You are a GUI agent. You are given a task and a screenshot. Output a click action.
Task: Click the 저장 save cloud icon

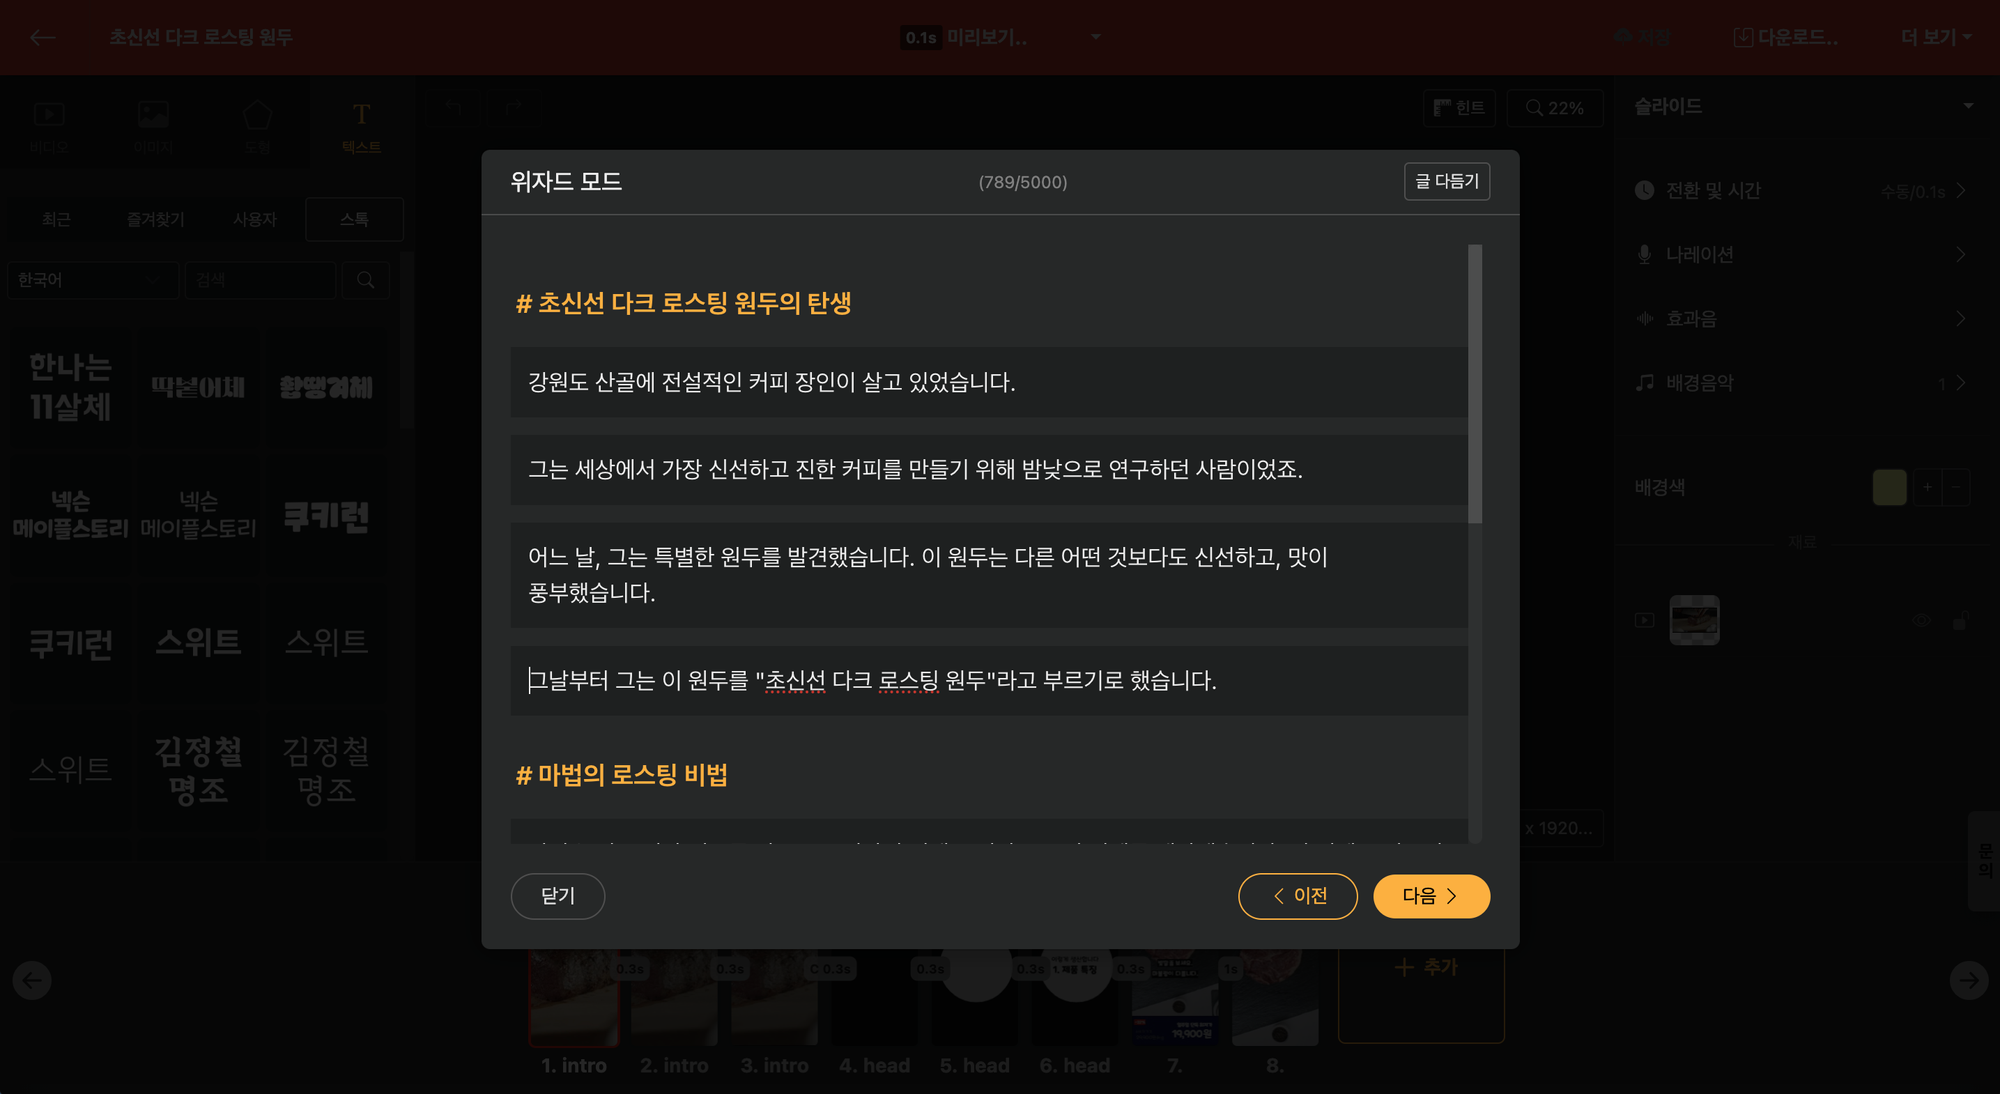coord(1623,37)
